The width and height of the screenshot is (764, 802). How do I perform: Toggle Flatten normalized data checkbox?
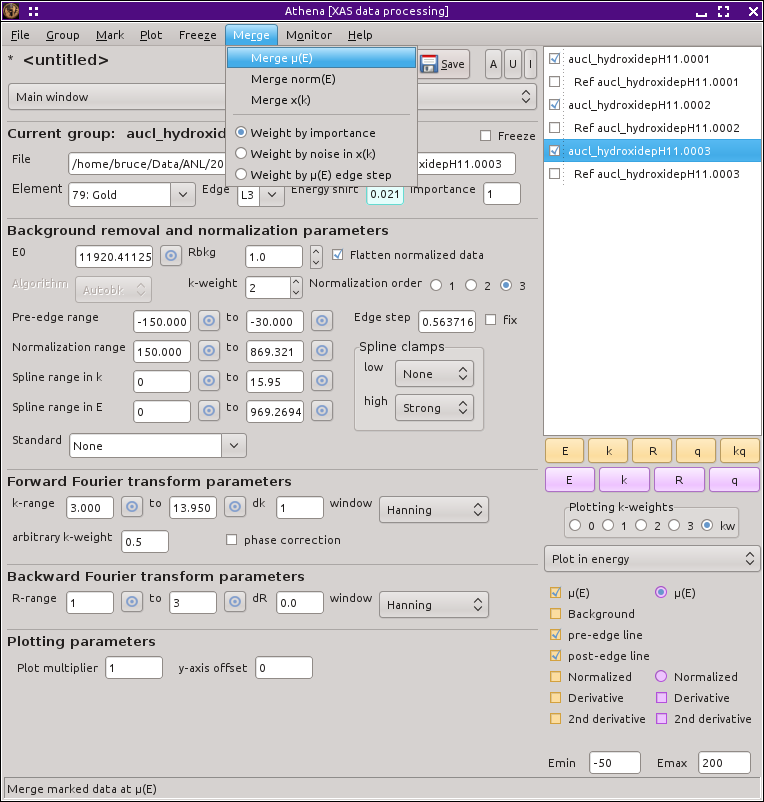[x=337, y=255]
